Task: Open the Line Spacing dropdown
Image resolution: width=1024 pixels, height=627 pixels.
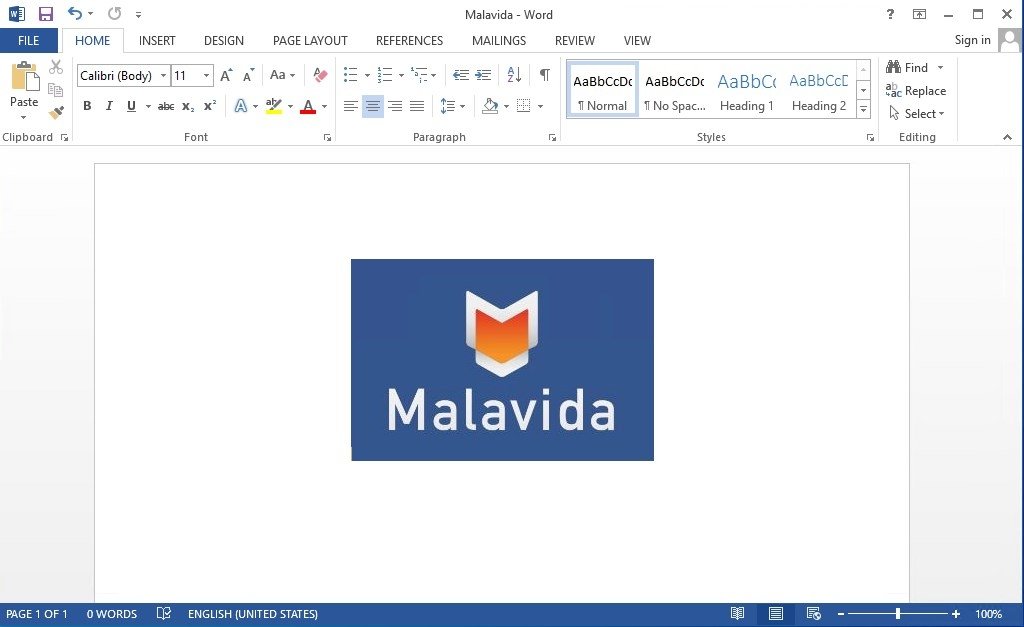Action: coord(452,105)
